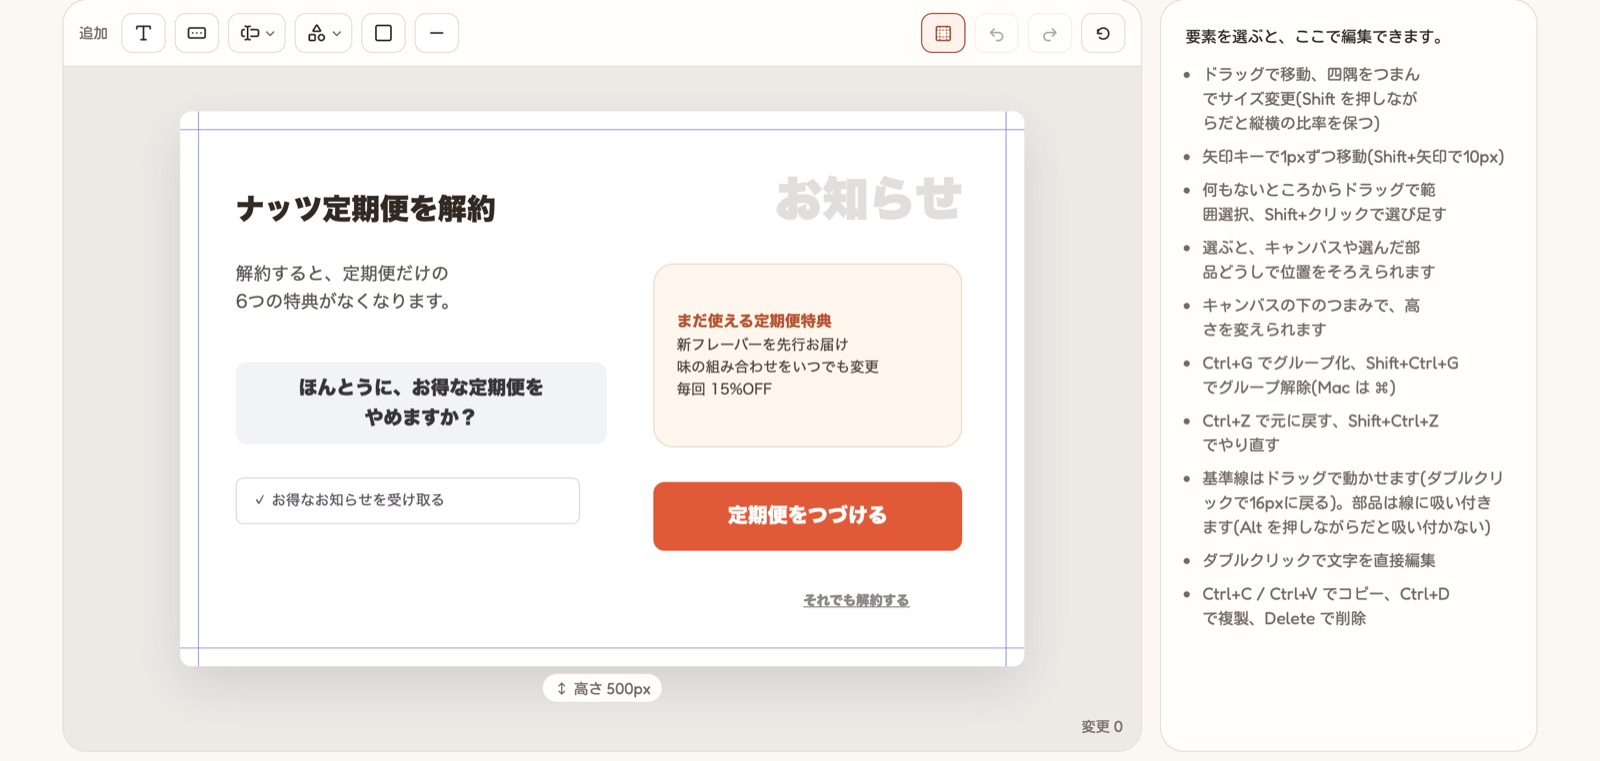Click the undo arrow icon
Viewport: 1600px width, 761px height.
[997, 33]
